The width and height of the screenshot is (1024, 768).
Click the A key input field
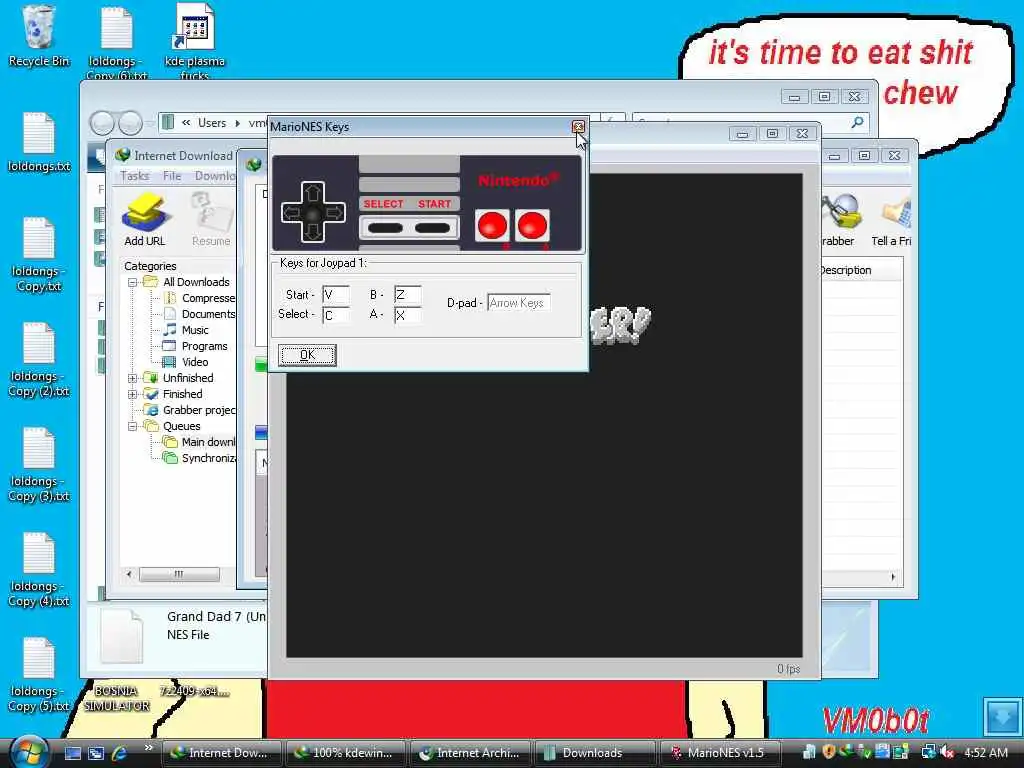[x=408, y=315]
